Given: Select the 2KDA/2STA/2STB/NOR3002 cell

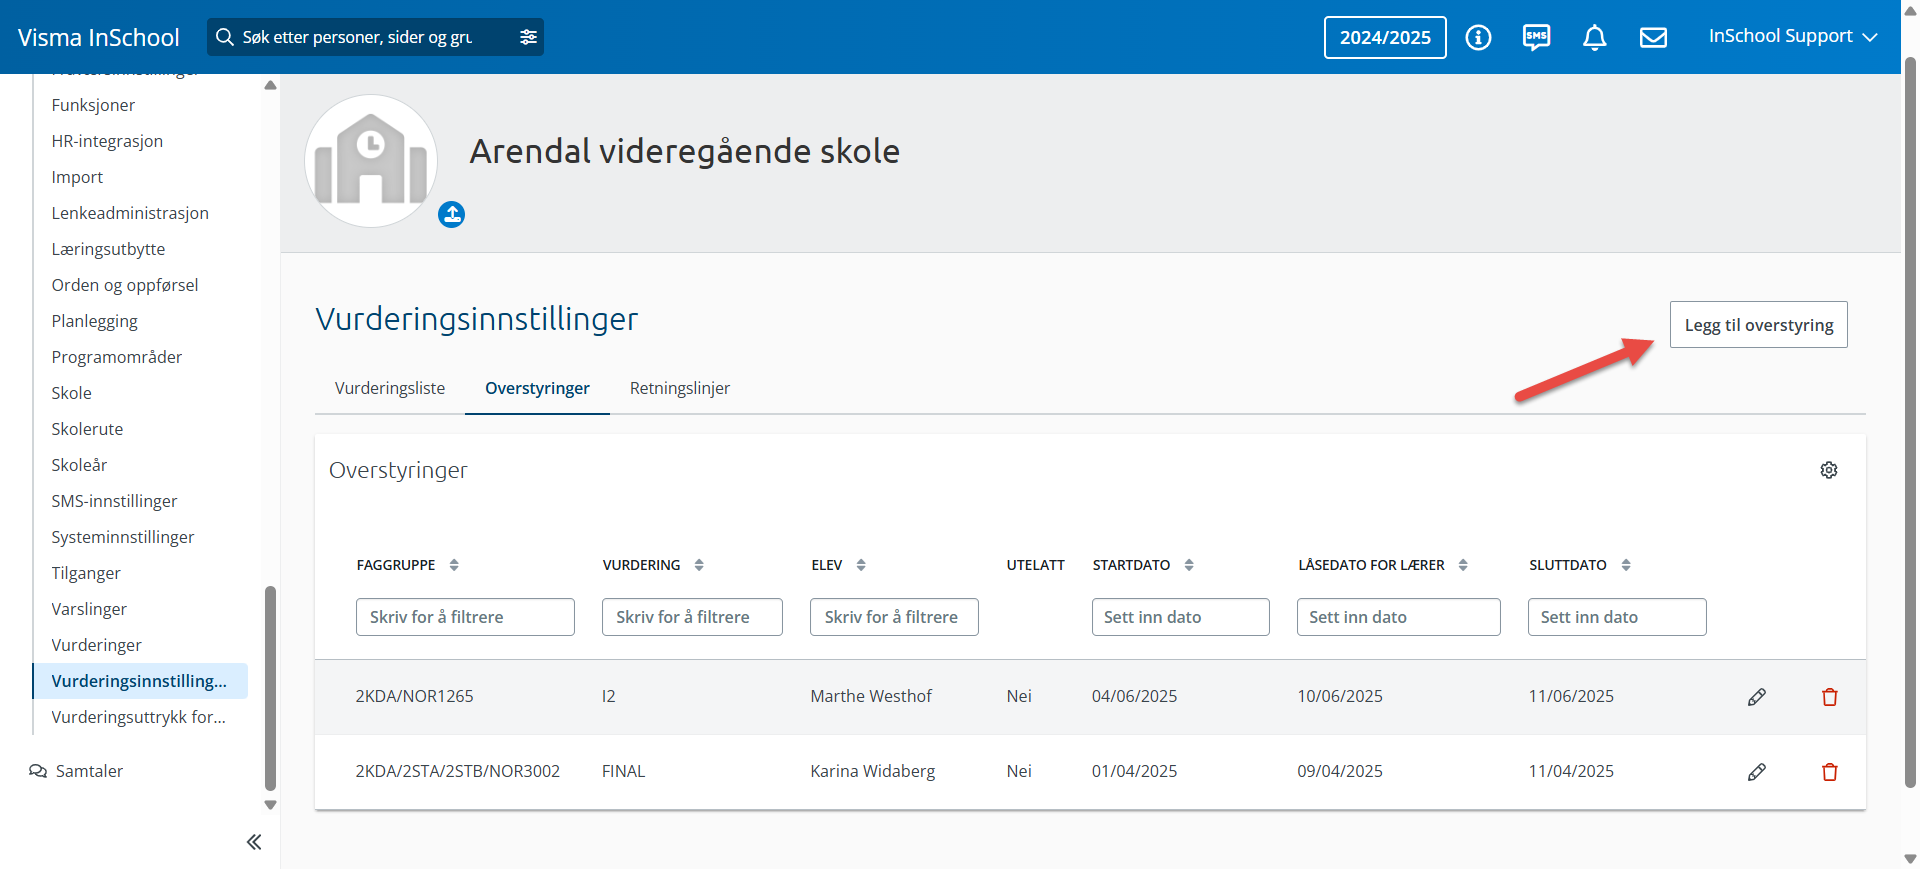Looking at the screenshot, I should pyautogui.click(x=458, y=771).
